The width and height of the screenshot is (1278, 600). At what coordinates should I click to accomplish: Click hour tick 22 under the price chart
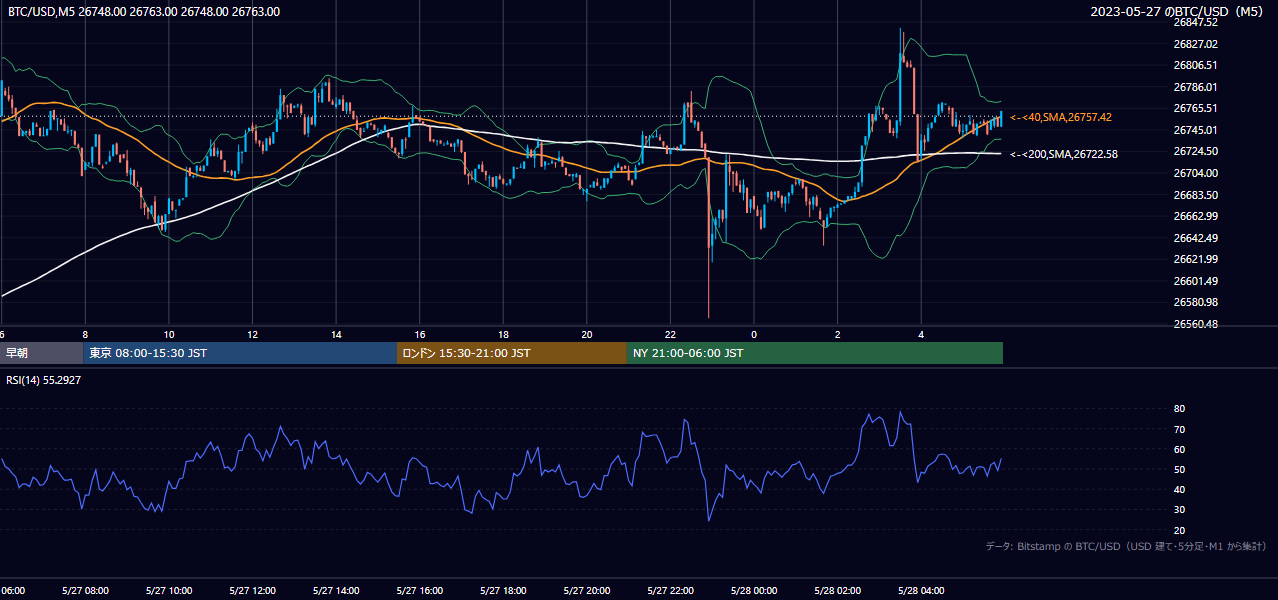pyautogui.click(x=670, y=334)
